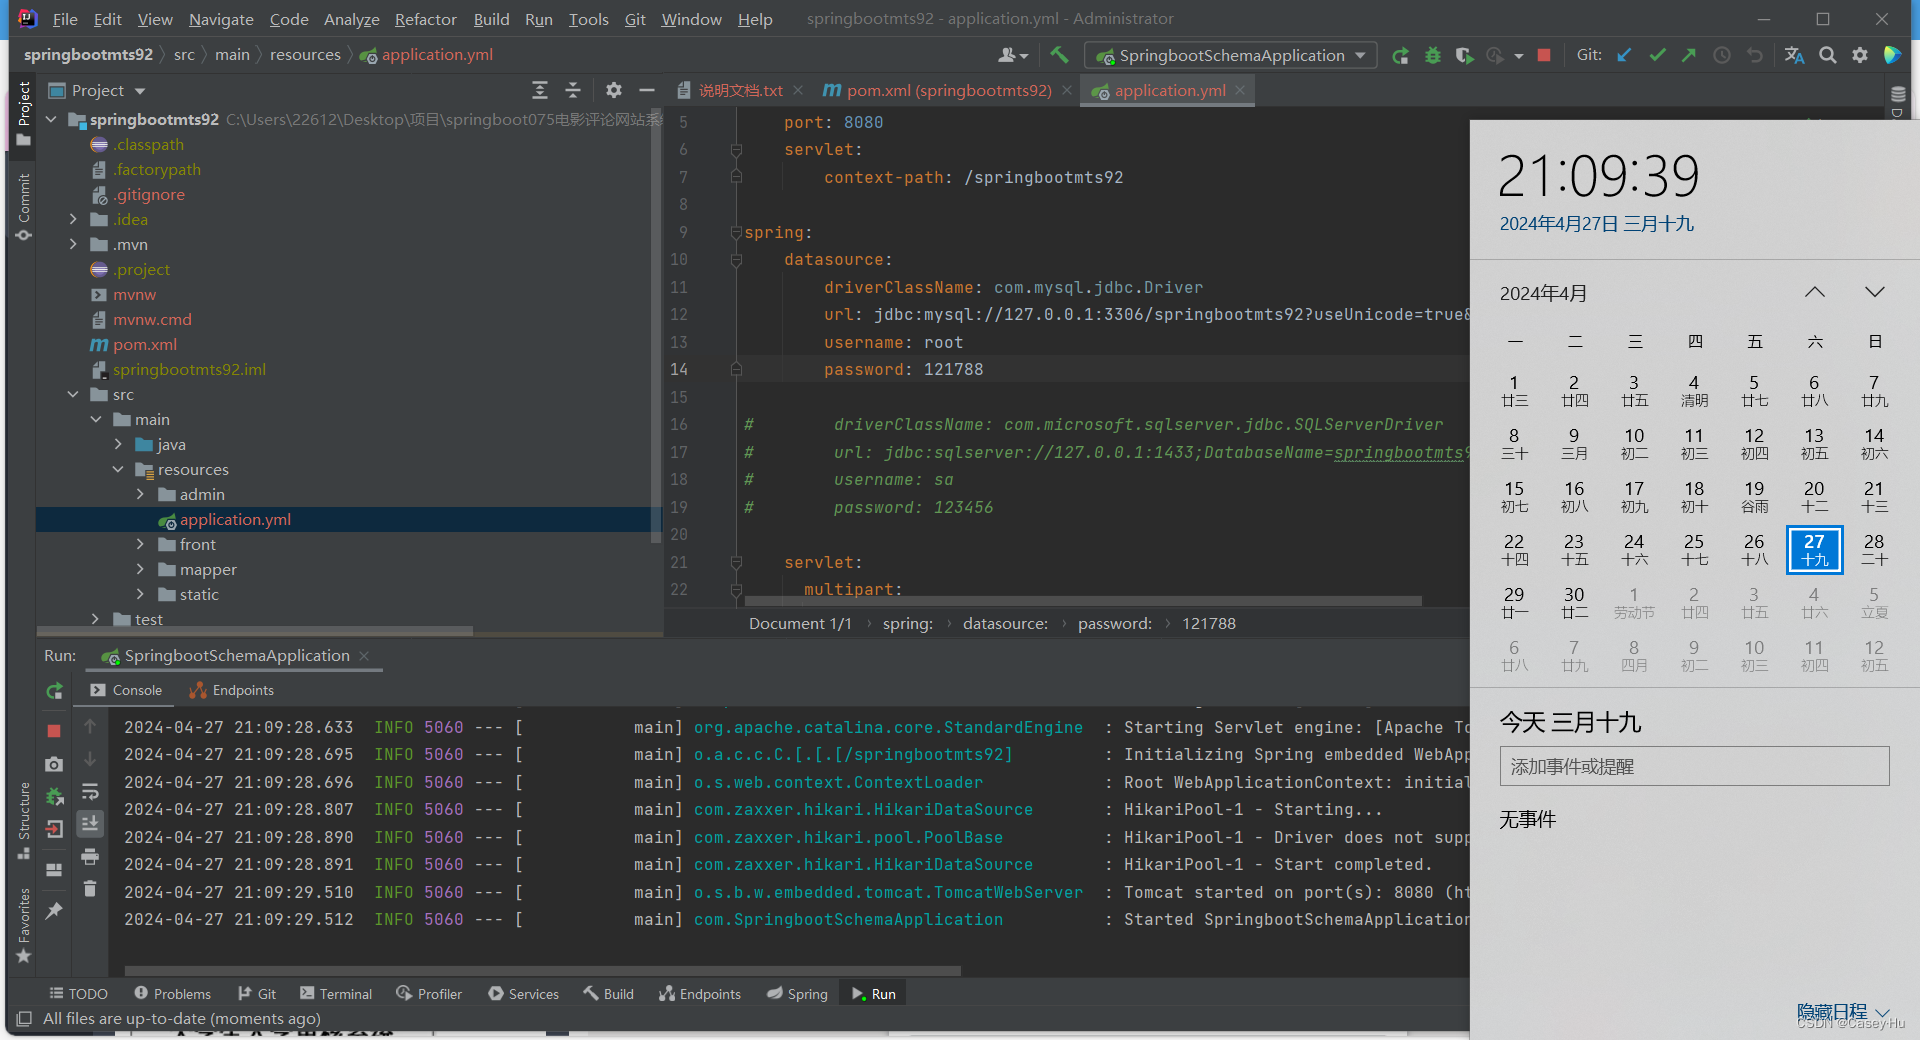This screenshot has height=1040, width=1920.
Task: Close the application.yml editor tab
Action: [x=1241, y=90]
